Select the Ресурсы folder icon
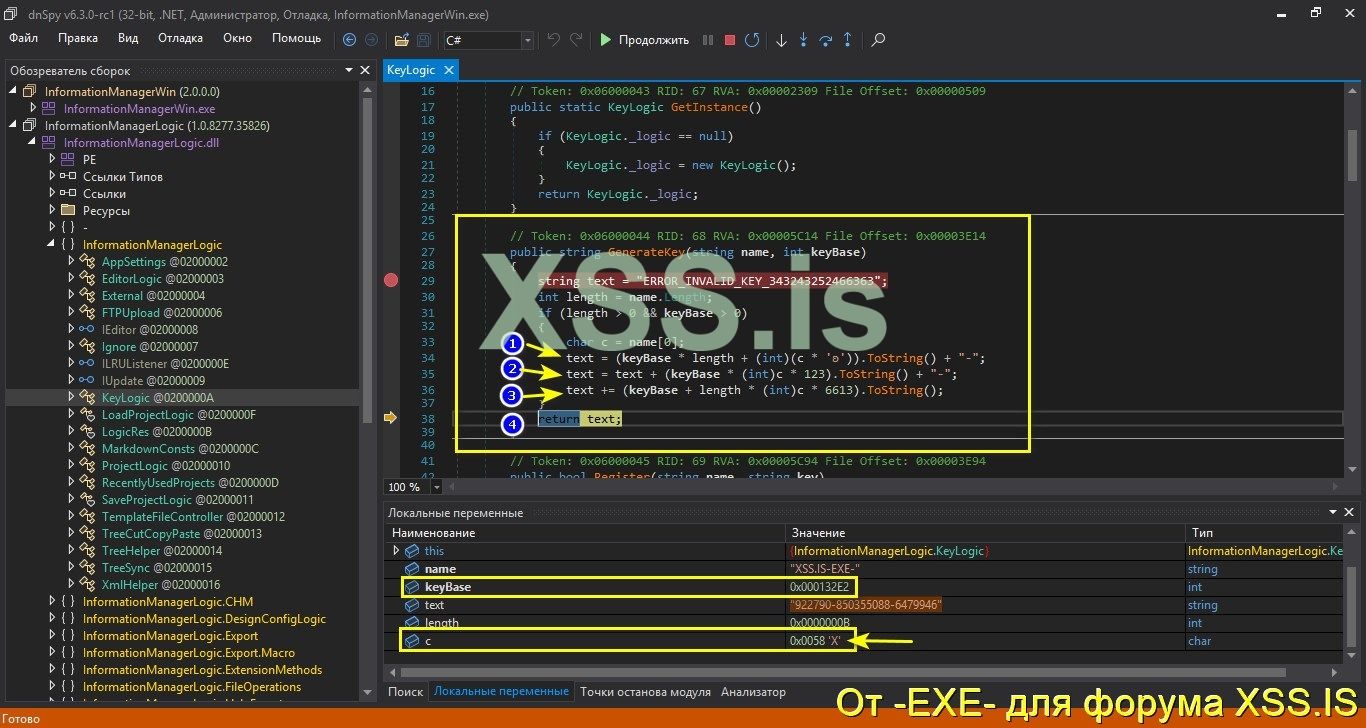 pos(68,210)
